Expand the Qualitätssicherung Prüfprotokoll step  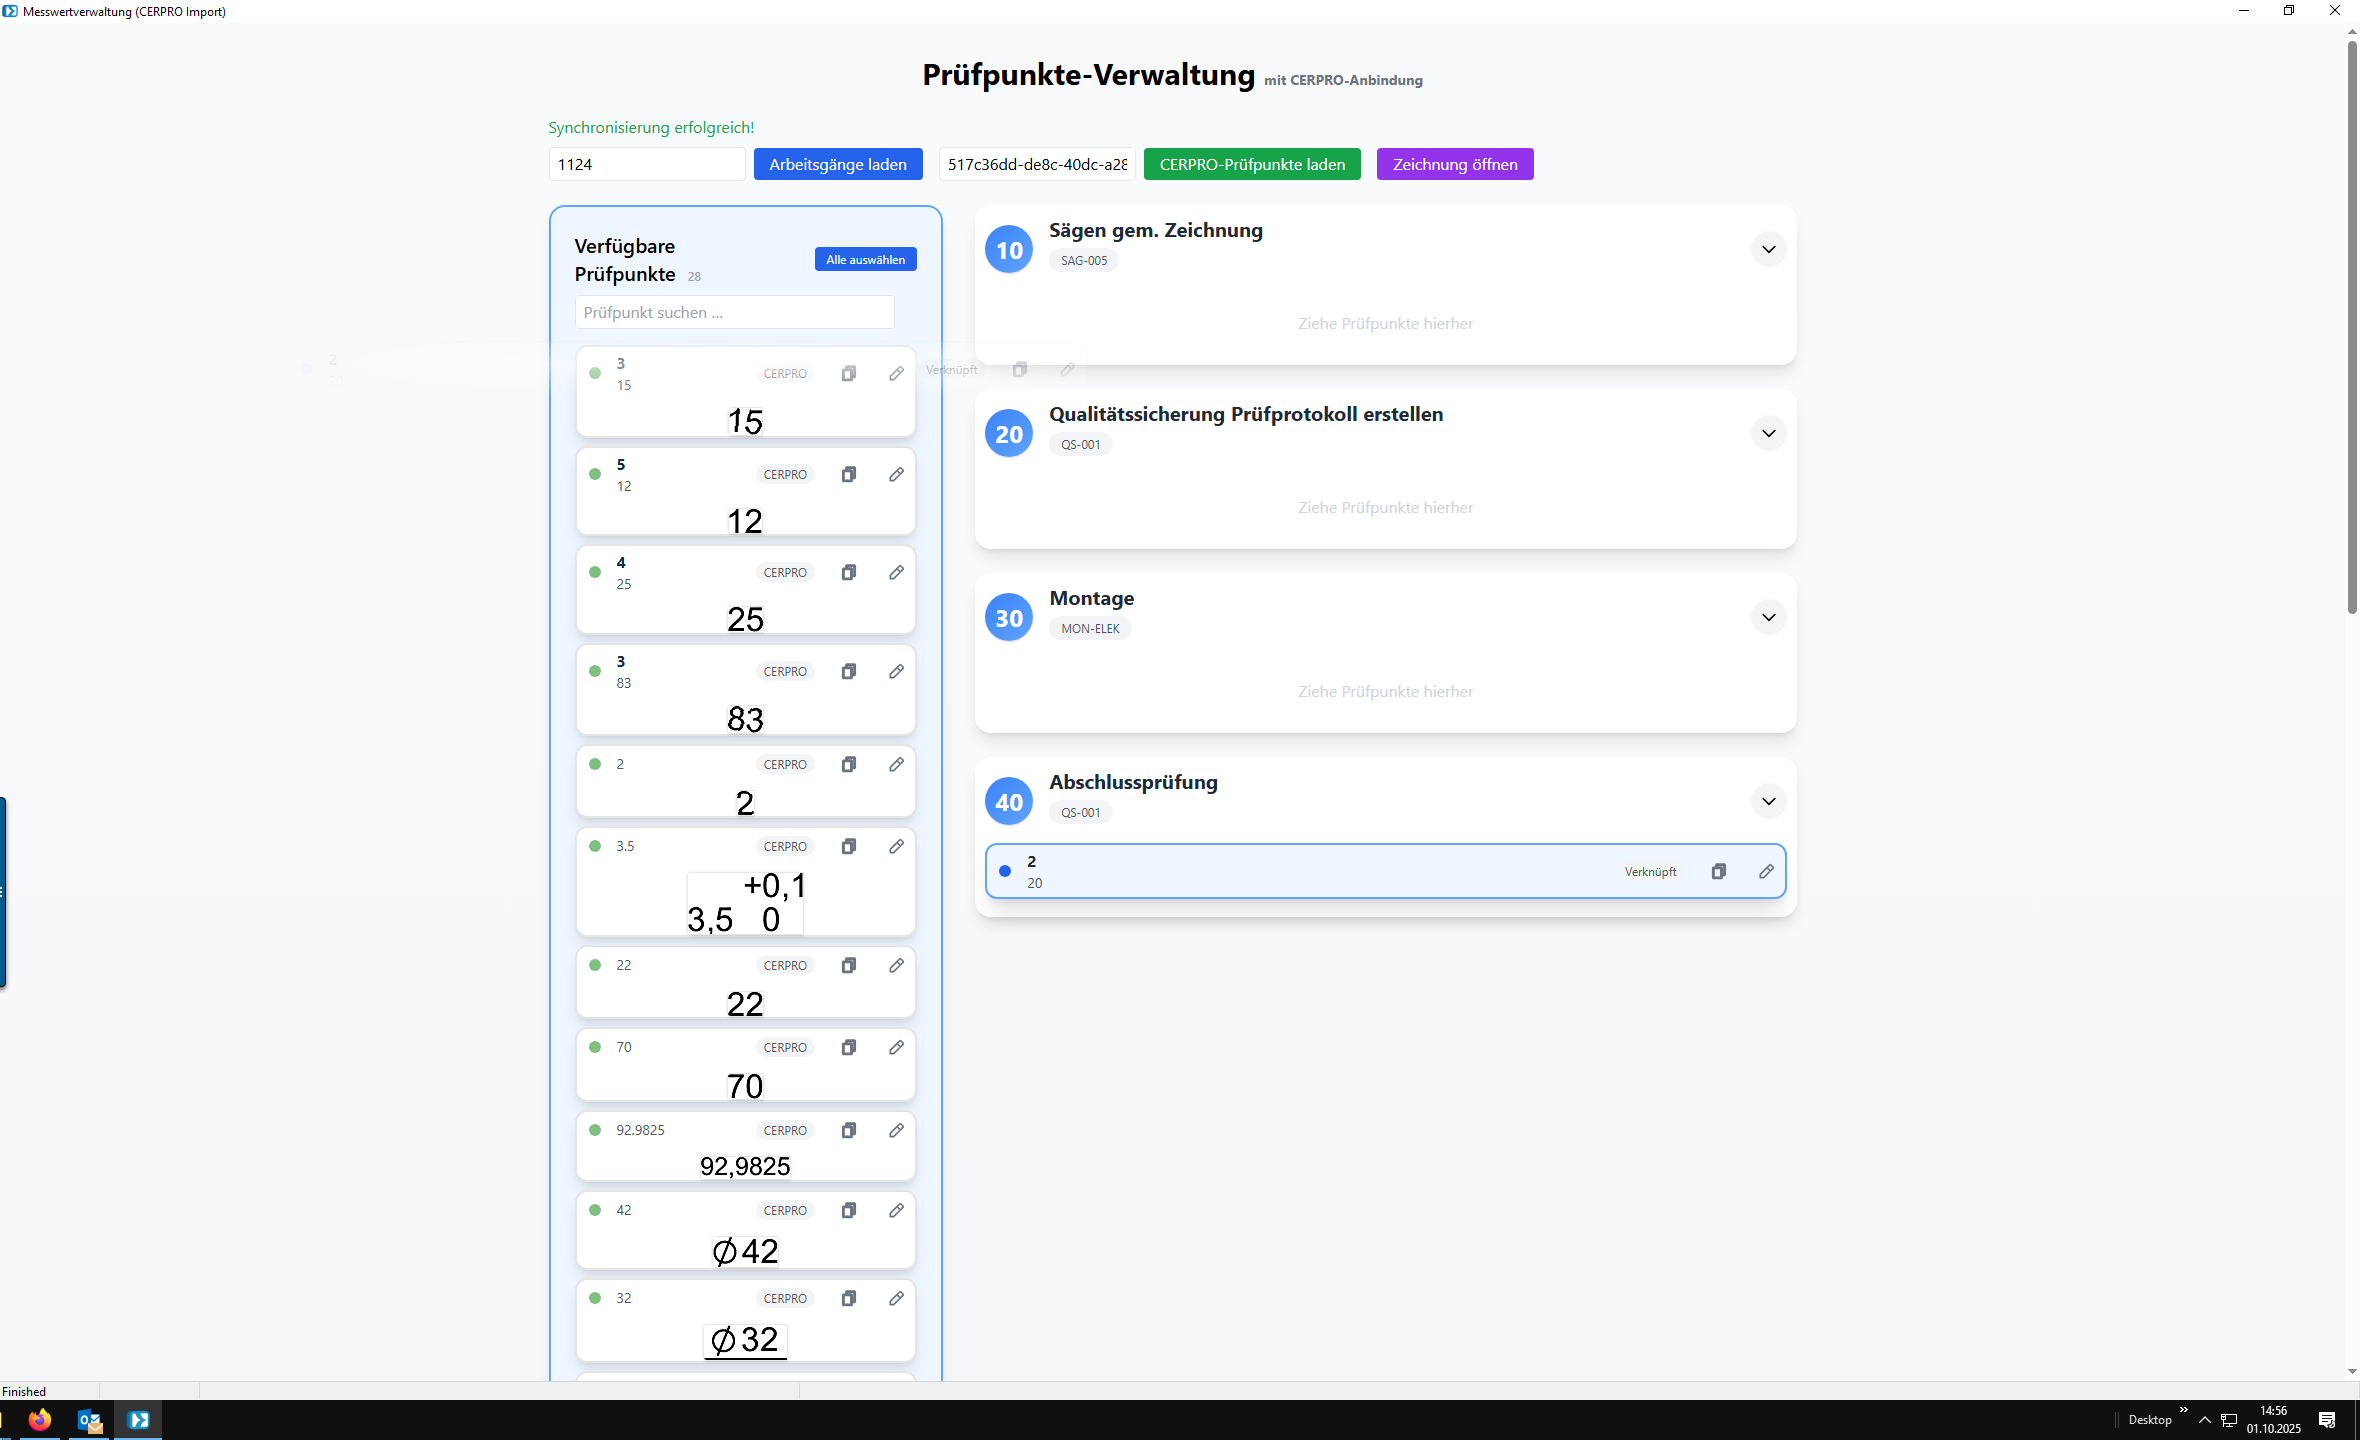tap(1768, 434)
